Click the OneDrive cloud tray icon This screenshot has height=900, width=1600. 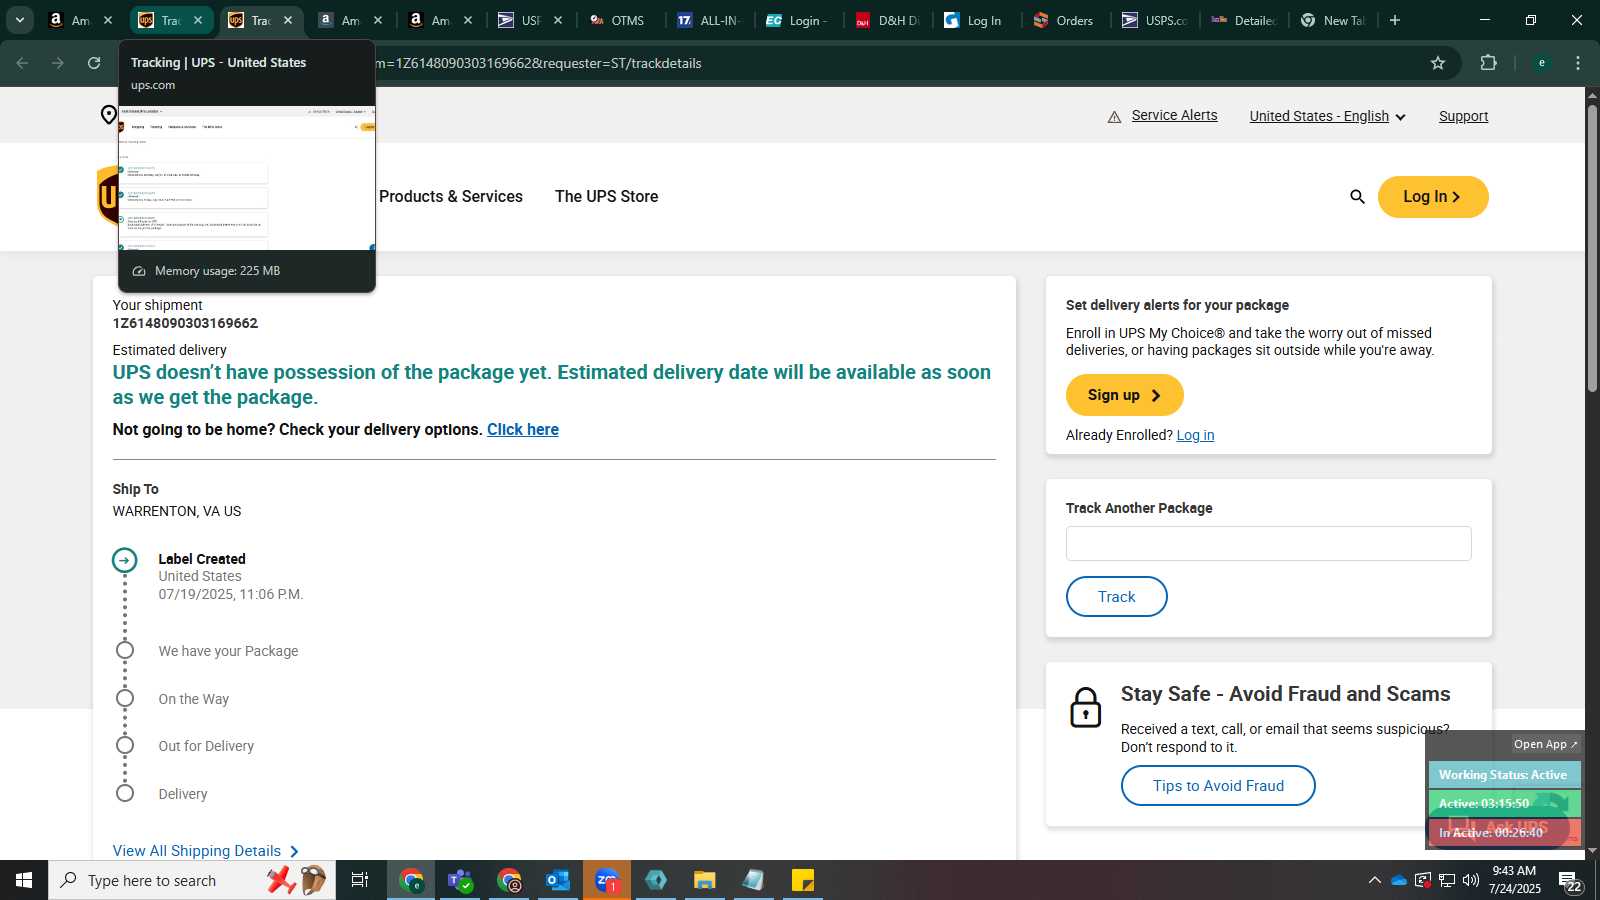[x=1399, y=880]
